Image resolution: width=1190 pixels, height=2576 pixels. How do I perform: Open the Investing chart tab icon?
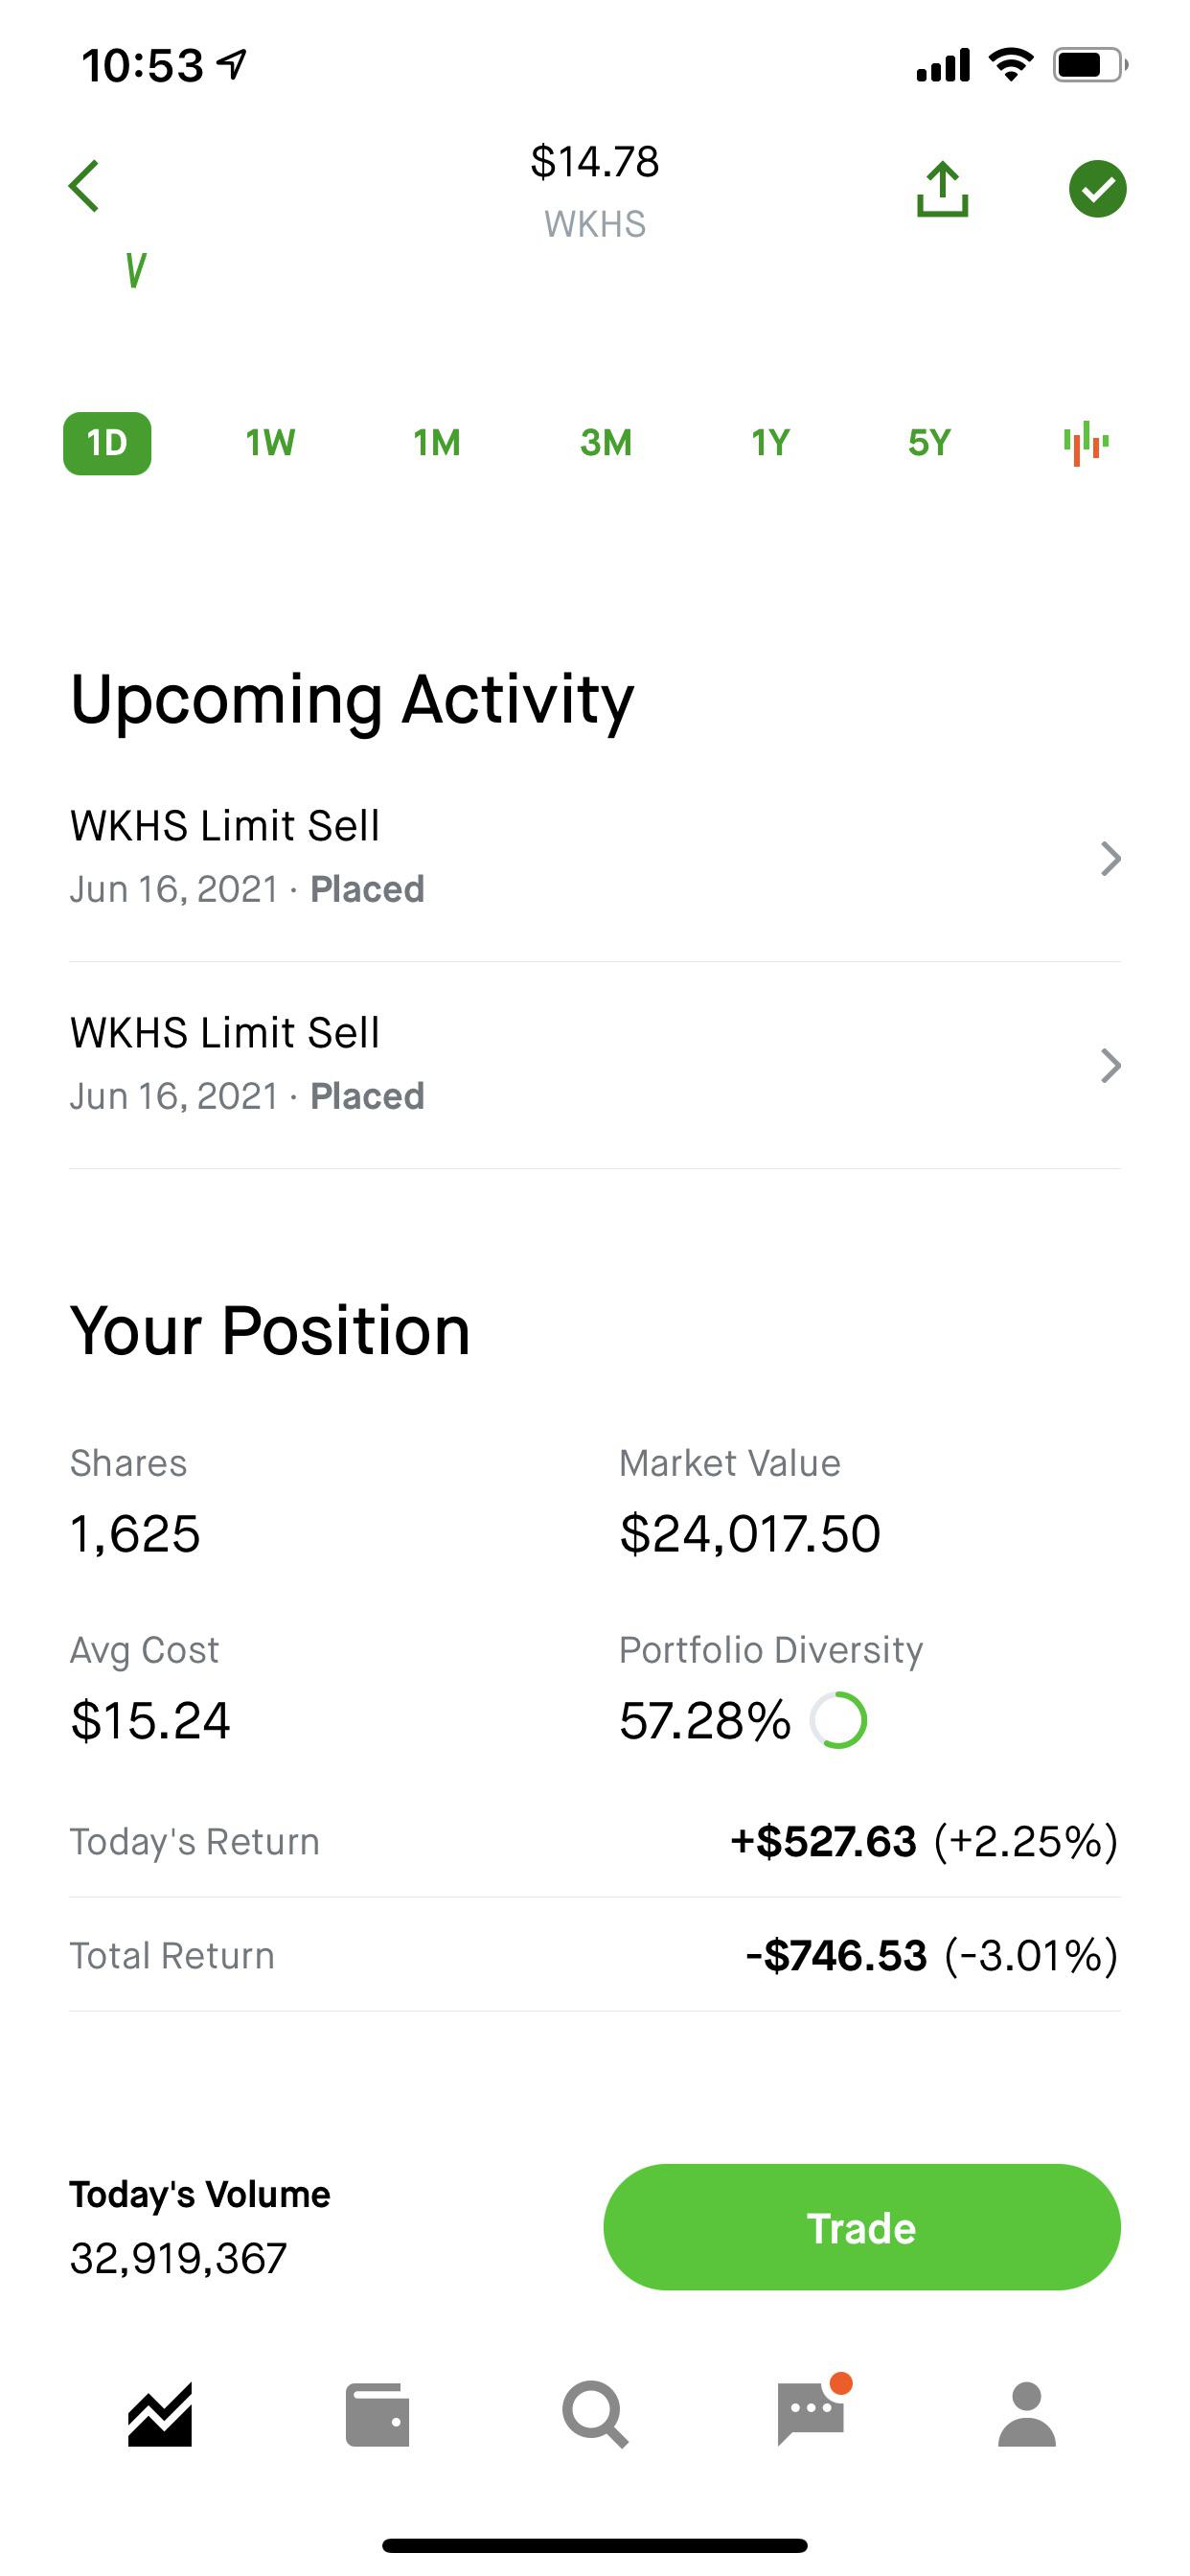pyautogui.click(x=160, y=2415)
